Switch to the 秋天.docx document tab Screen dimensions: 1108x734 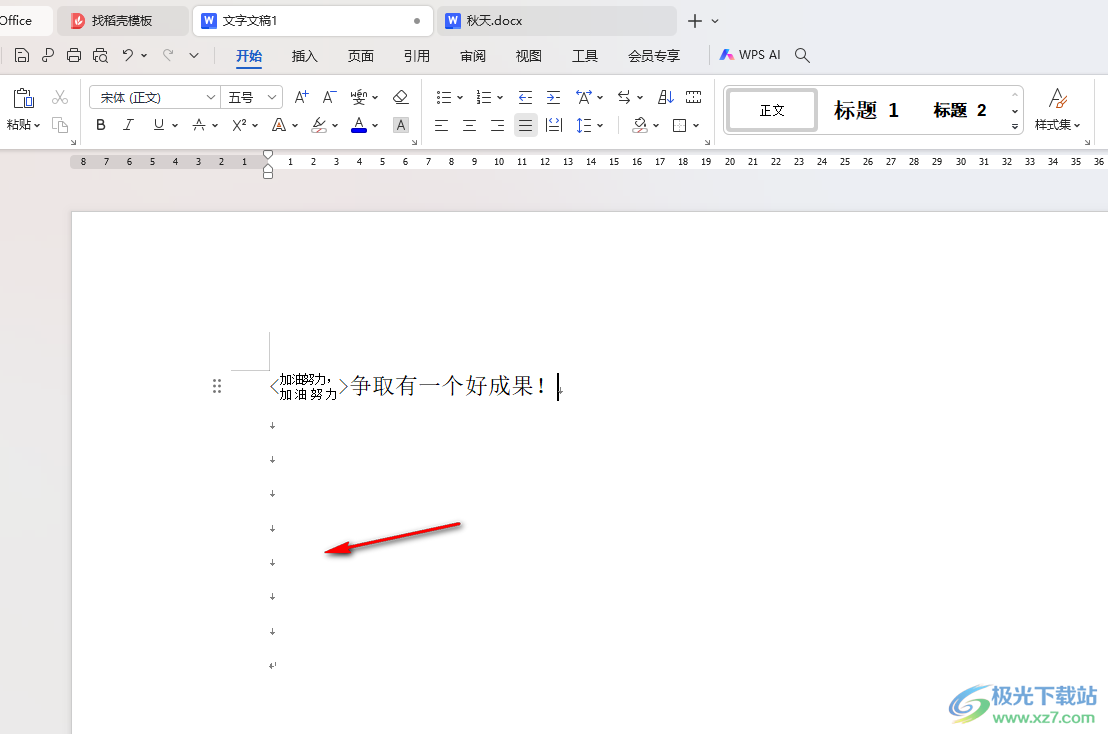(557, 20)
